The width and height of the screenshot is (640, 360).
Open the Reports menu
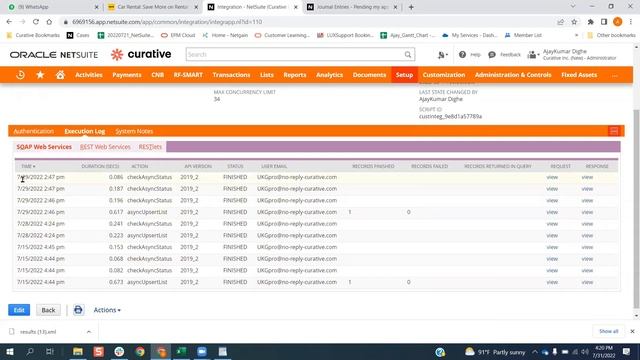click(x=295, y=75)
